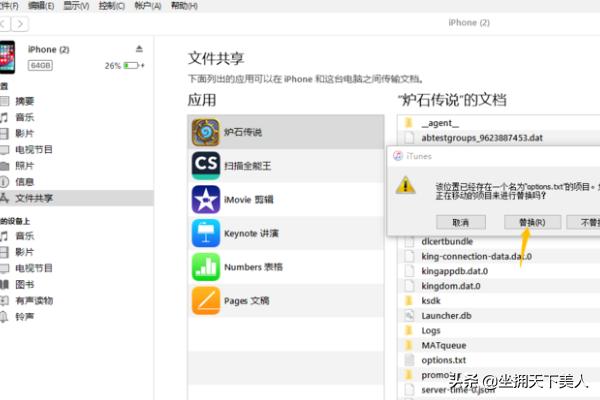
Task: Select 文件共享 in the sidebar
Action: [x=77, y=198]
